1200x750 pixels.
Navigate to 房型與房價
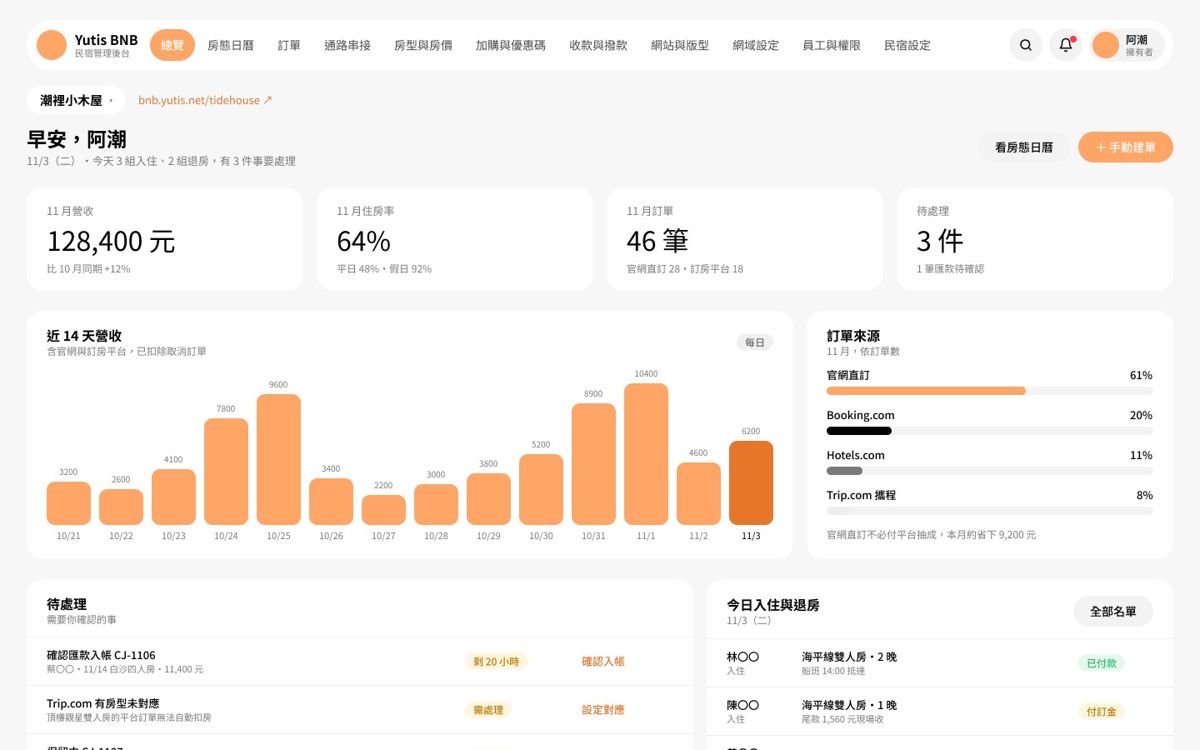[x=423, y=45]
